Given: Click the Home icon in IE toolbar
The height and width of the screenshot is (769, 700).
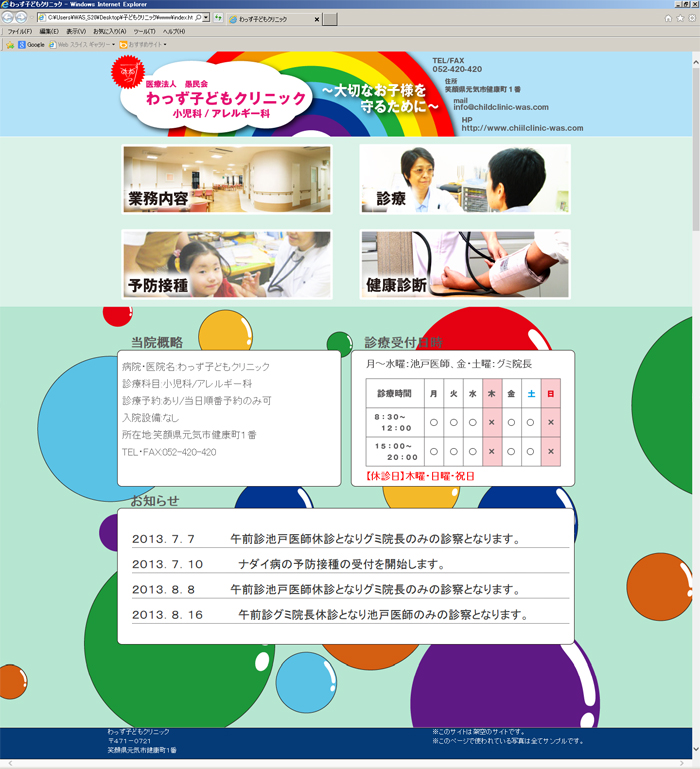Looking at the screenshot, I should (668, 18).
